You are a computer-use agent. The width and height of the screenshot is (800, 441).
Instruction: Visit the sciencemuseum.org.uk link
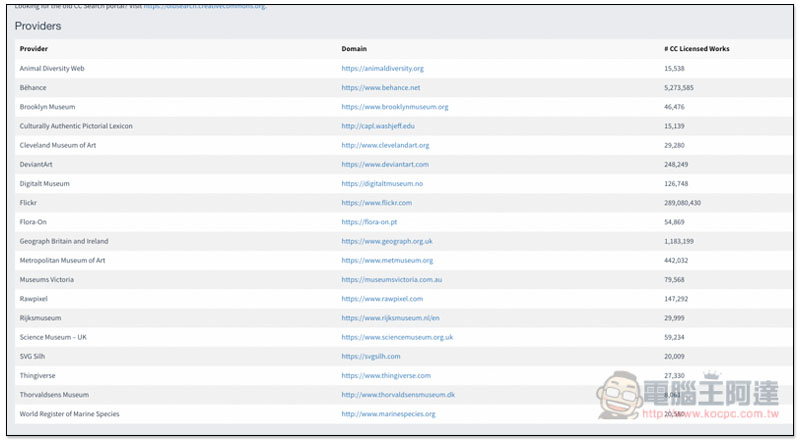coord(397,337)
